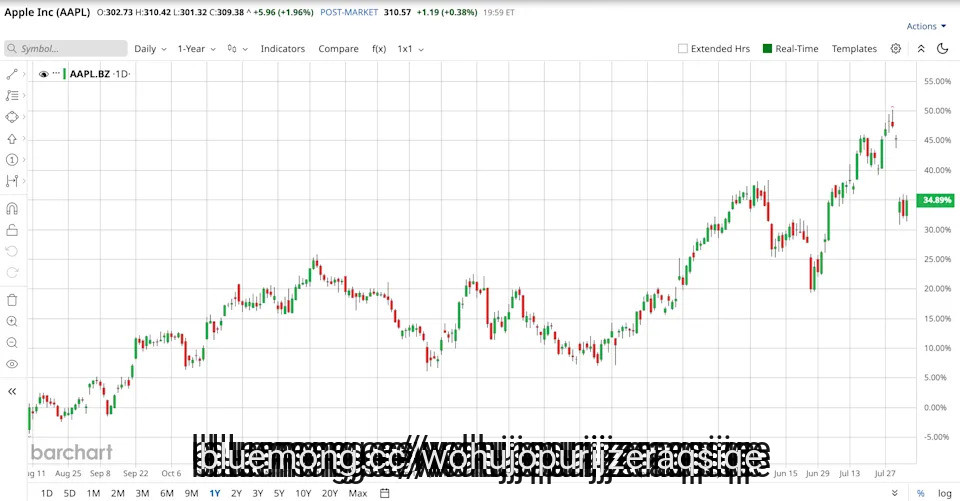Collapse the left drawing toolbar
Viewport: 960px width, 501px height.
[x=12, y=391]
